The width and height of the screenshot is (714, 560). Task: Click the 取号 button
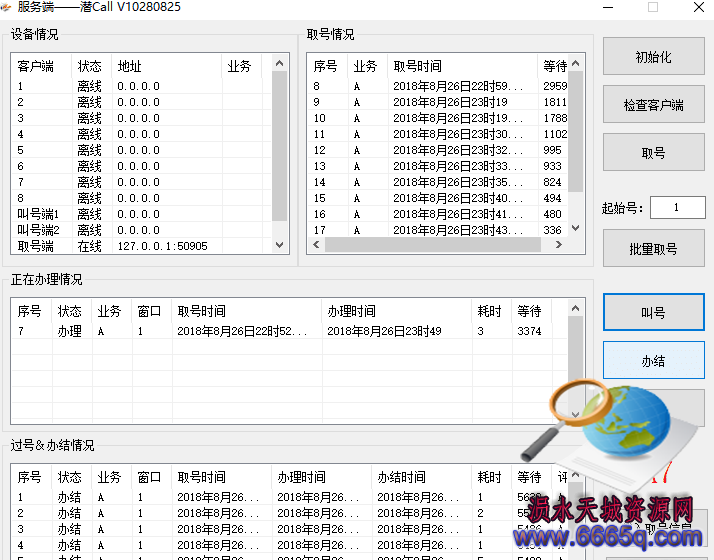coord(653,153)
